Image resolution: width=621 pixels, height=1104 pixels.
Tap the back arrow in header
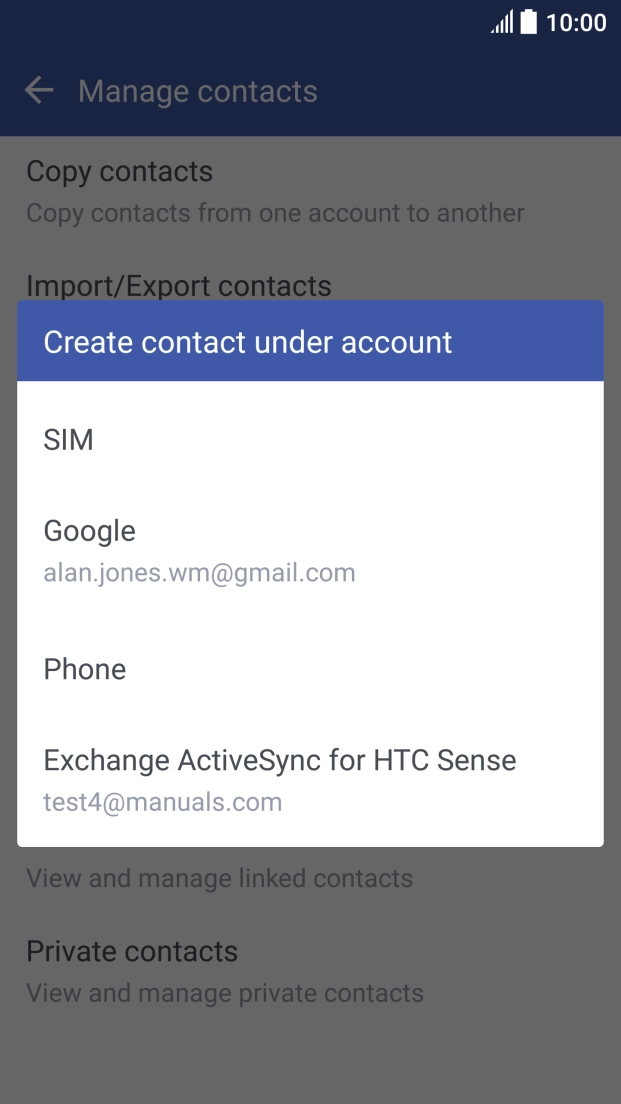tap(39, 91)
